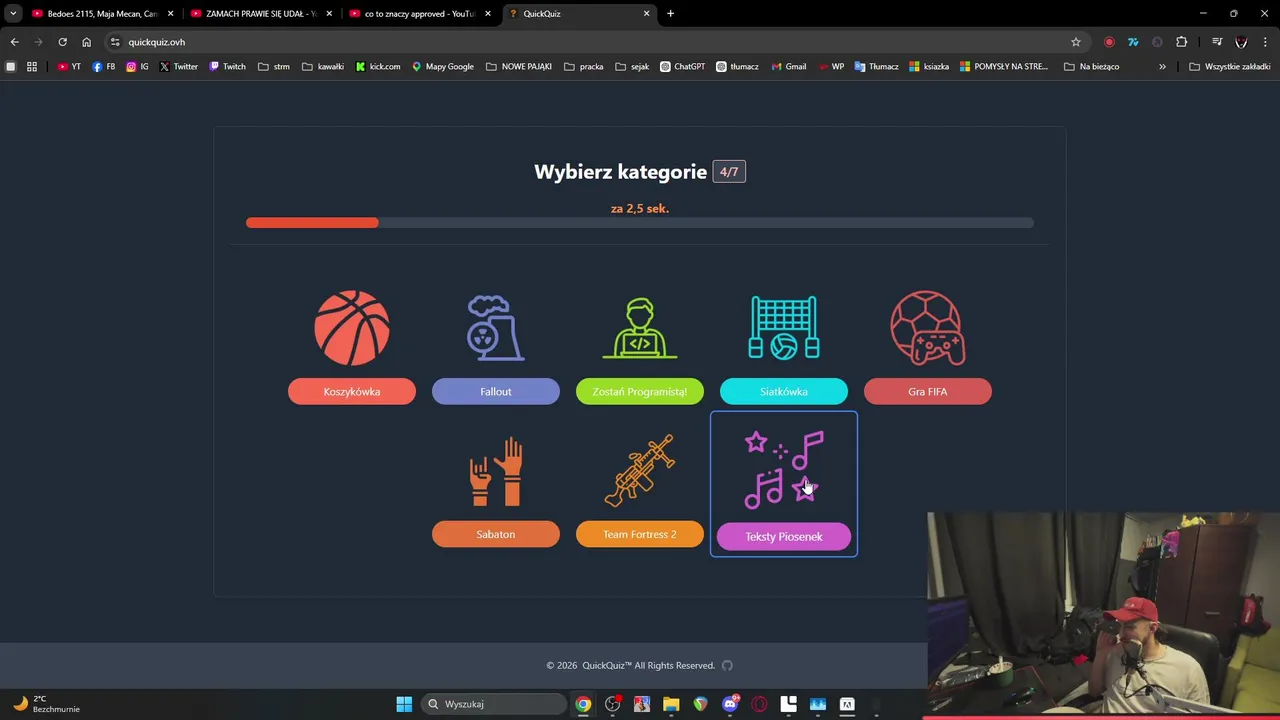This screenshot has height=720, width=1280.
Task: Choose the Zostań Programistą! button
Action: click(640, 391)
